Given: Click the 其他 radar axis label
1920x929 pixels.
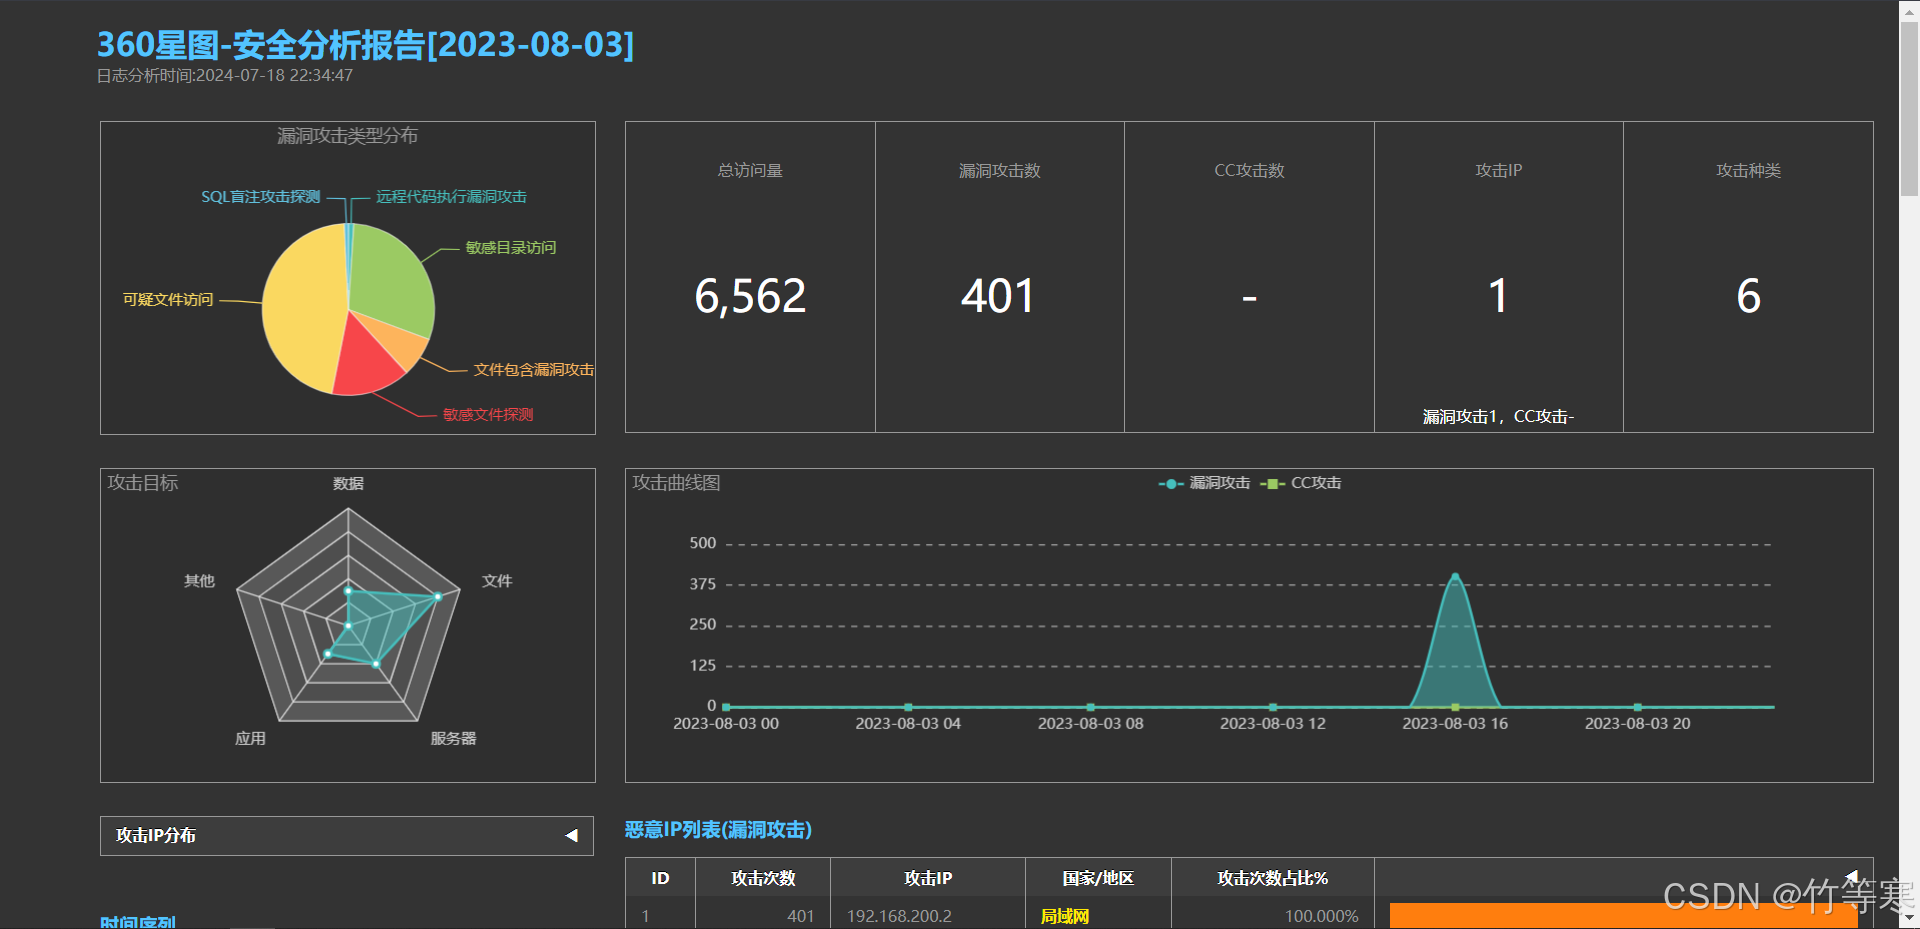Looking at the screenshot, I should [199, 581].
